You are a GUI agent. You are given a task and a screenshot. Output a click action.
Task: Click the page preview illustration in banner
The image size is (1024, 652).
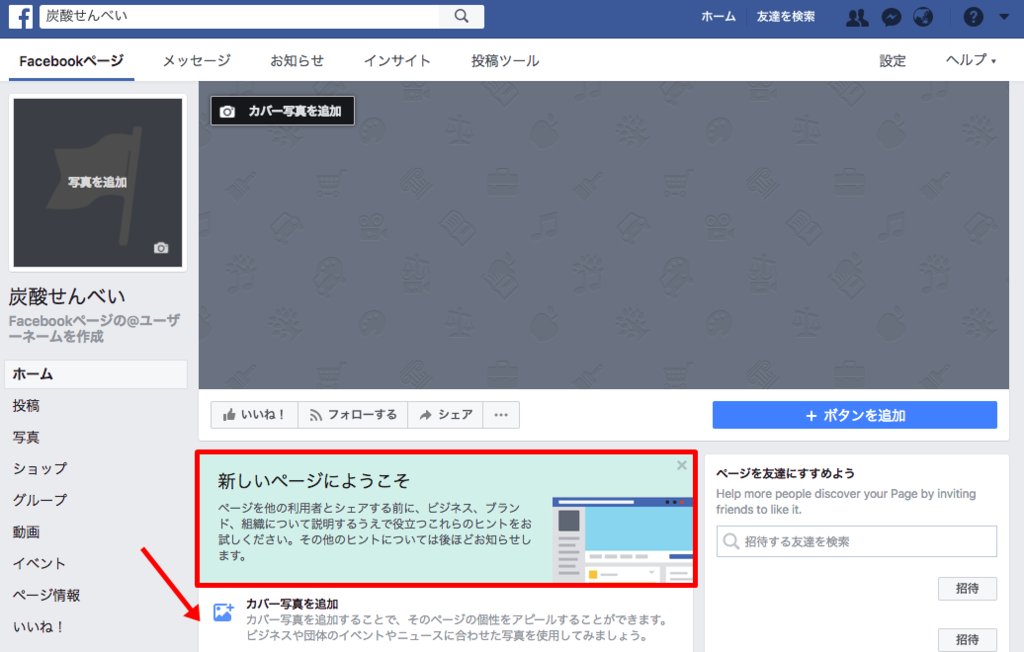pos(622,540)
